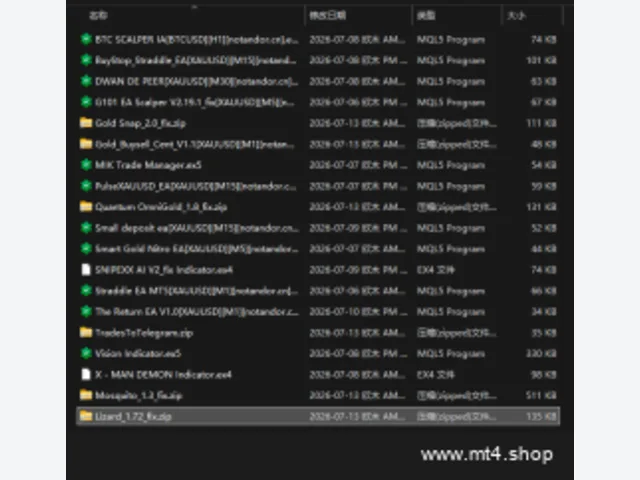This screenshot has height=480, width=640.
Task: Sort by the Name column header
Action: point(98,16)
